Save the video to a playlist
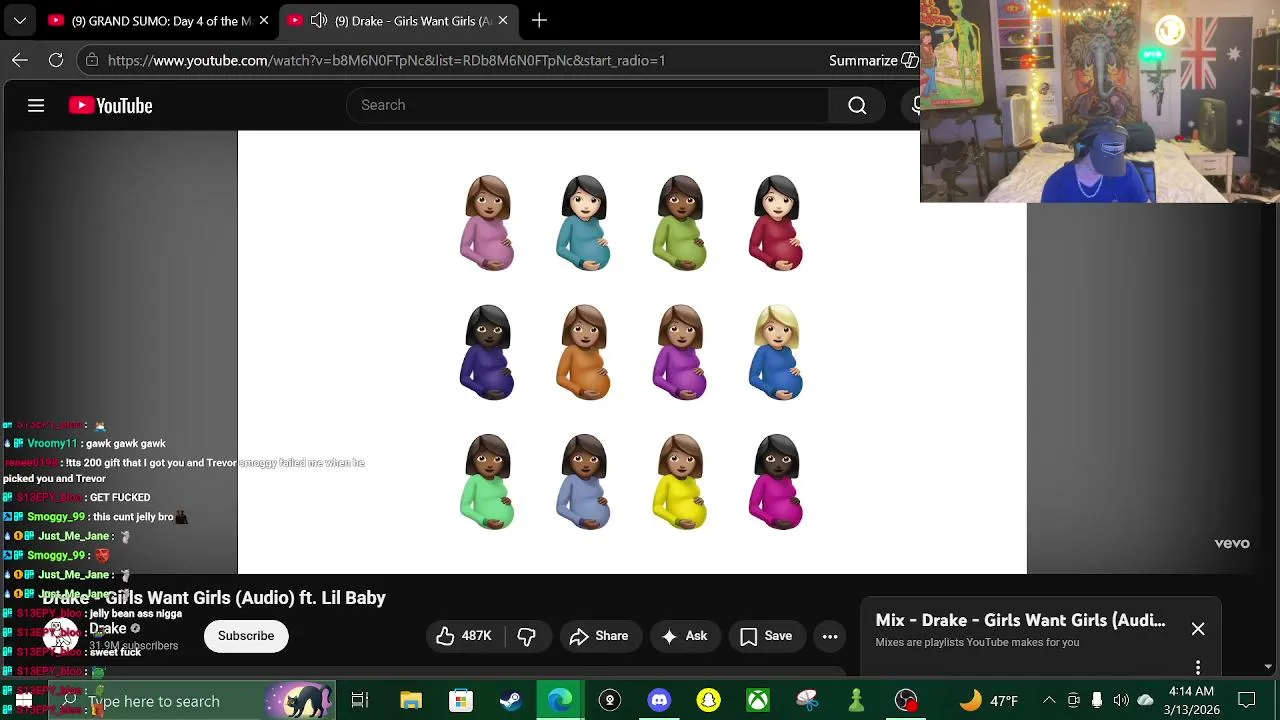The height and width of the screenshot is (720, 1280). (x=766, y=636)
